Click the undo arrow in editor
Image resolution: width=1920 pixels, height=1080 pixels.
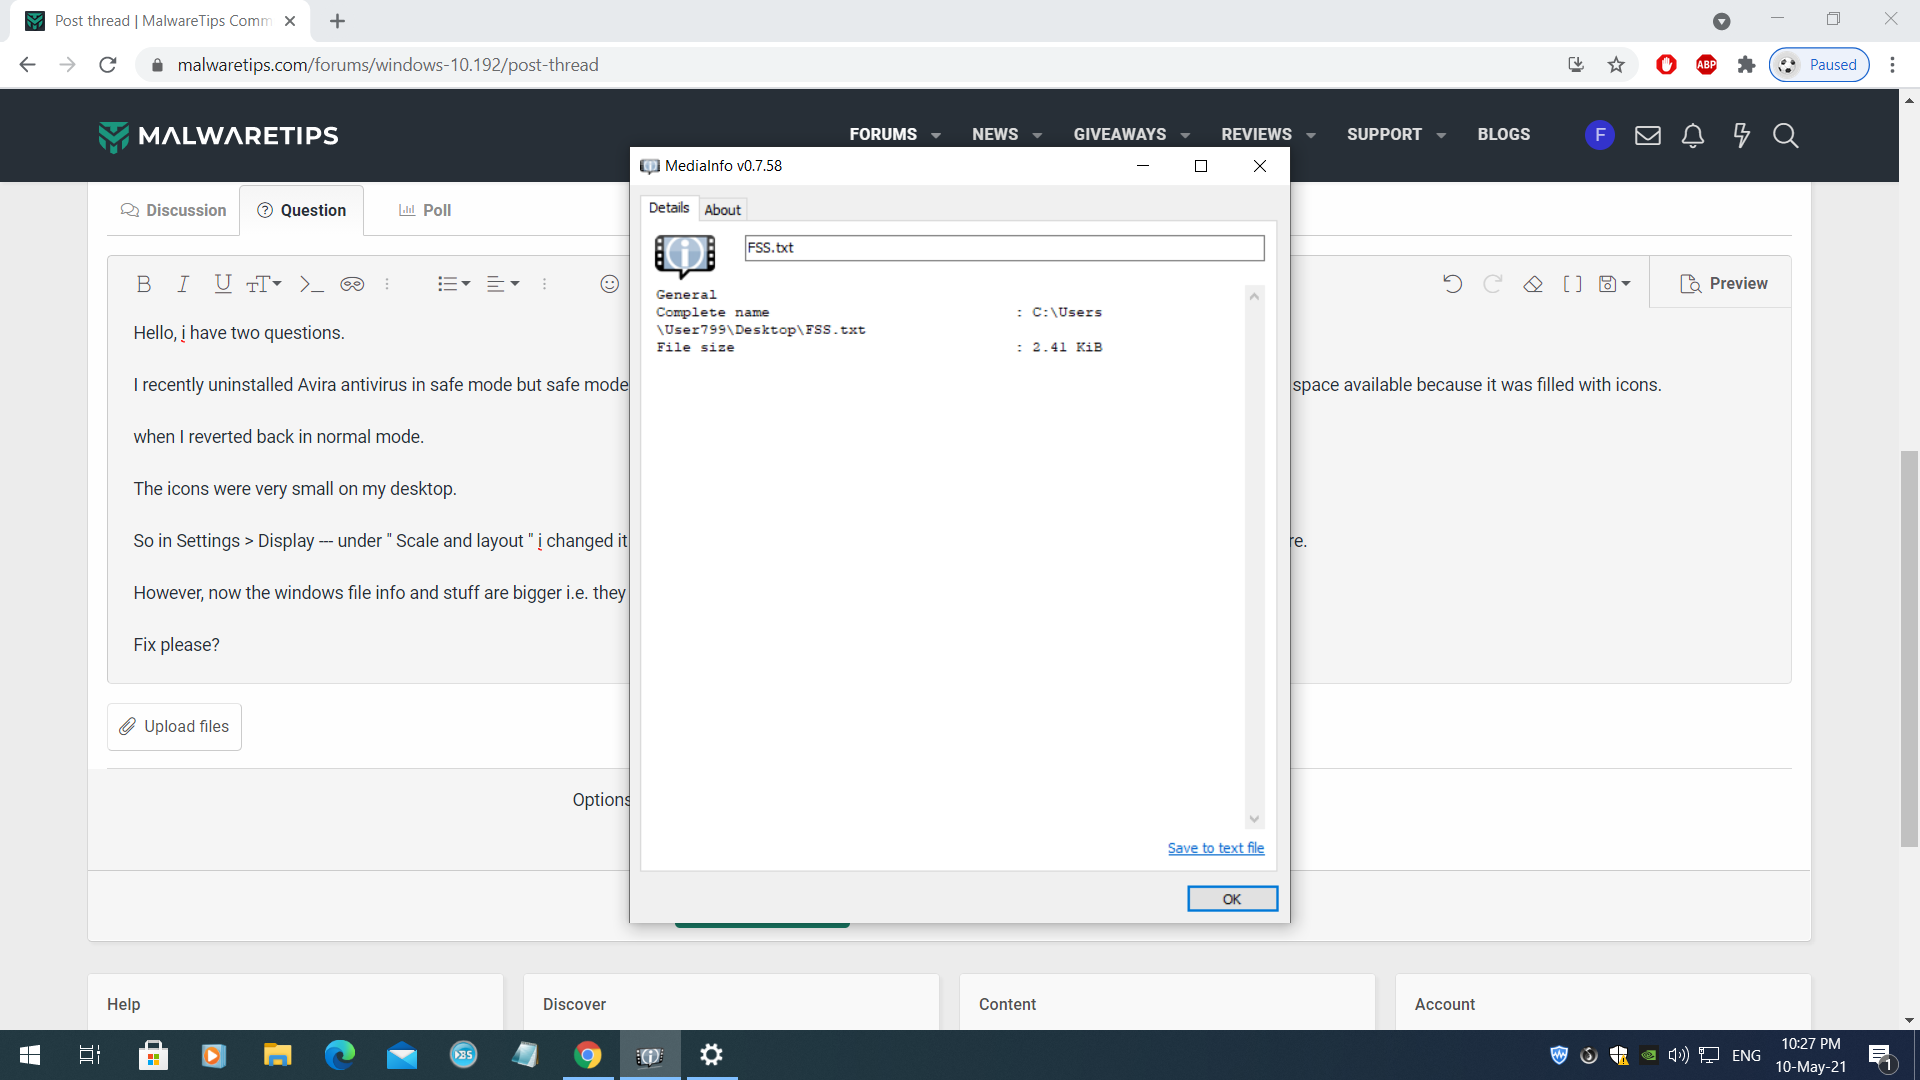pos(1452,284)
